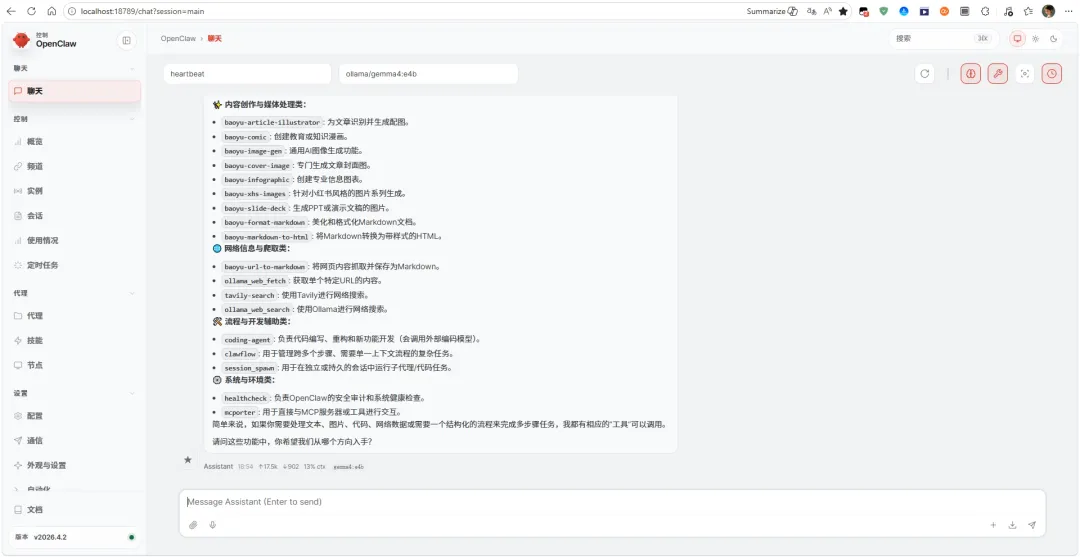Open the orange circular extension icon

click(945, 11)
